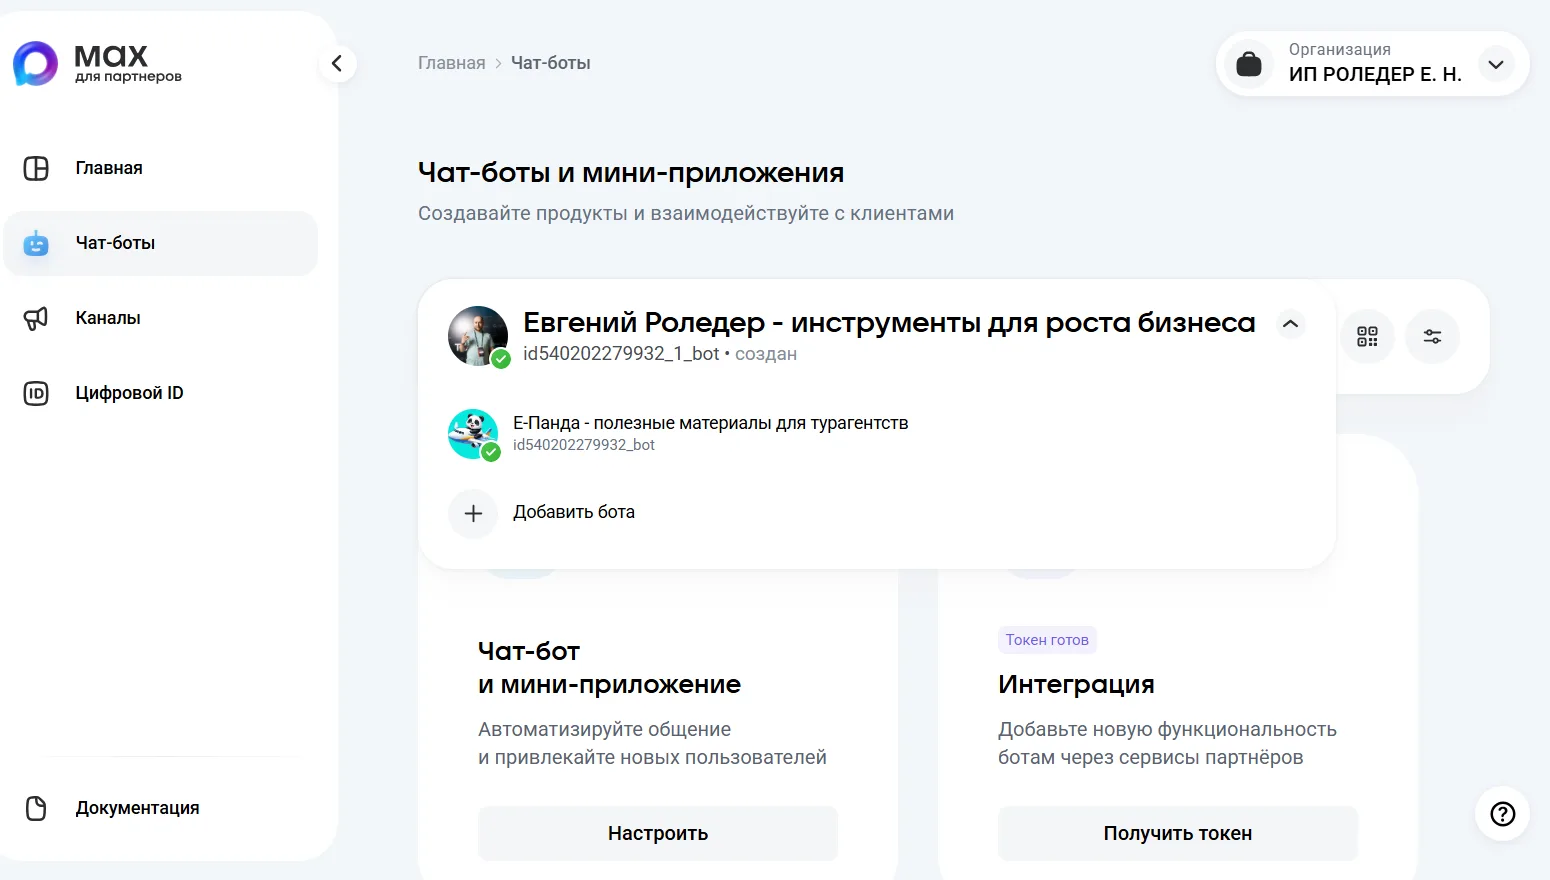1550x880 pixels.
Task: Click id540202279932_bot identifier text
Action: tap(584, 445)
